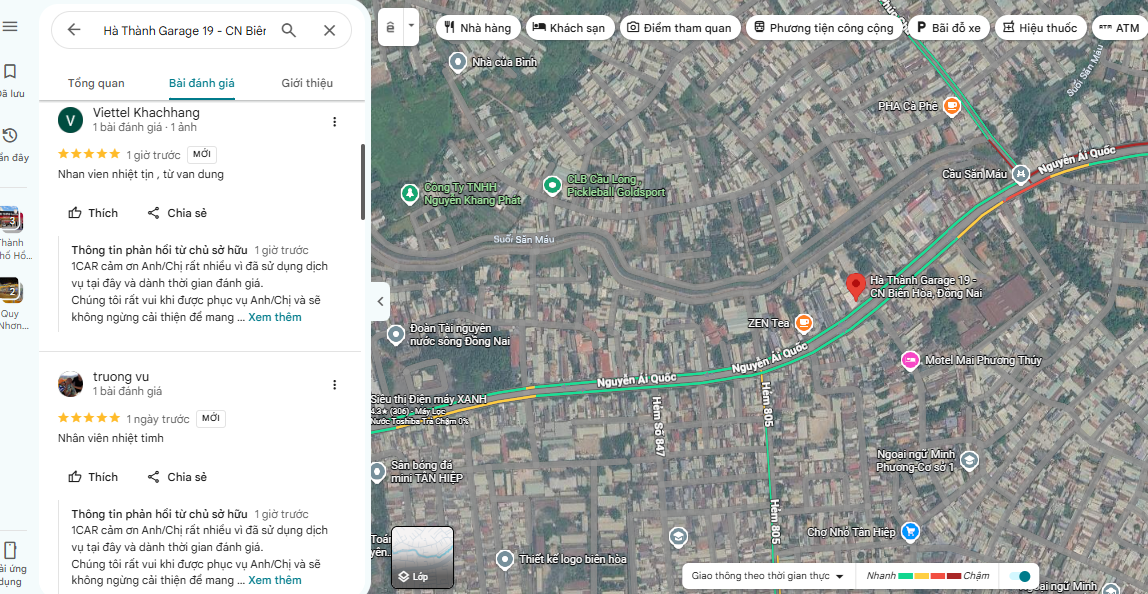1148x594 pixels.
Task: Like truong vu's review with Thích
Action: tap(93, 477)
